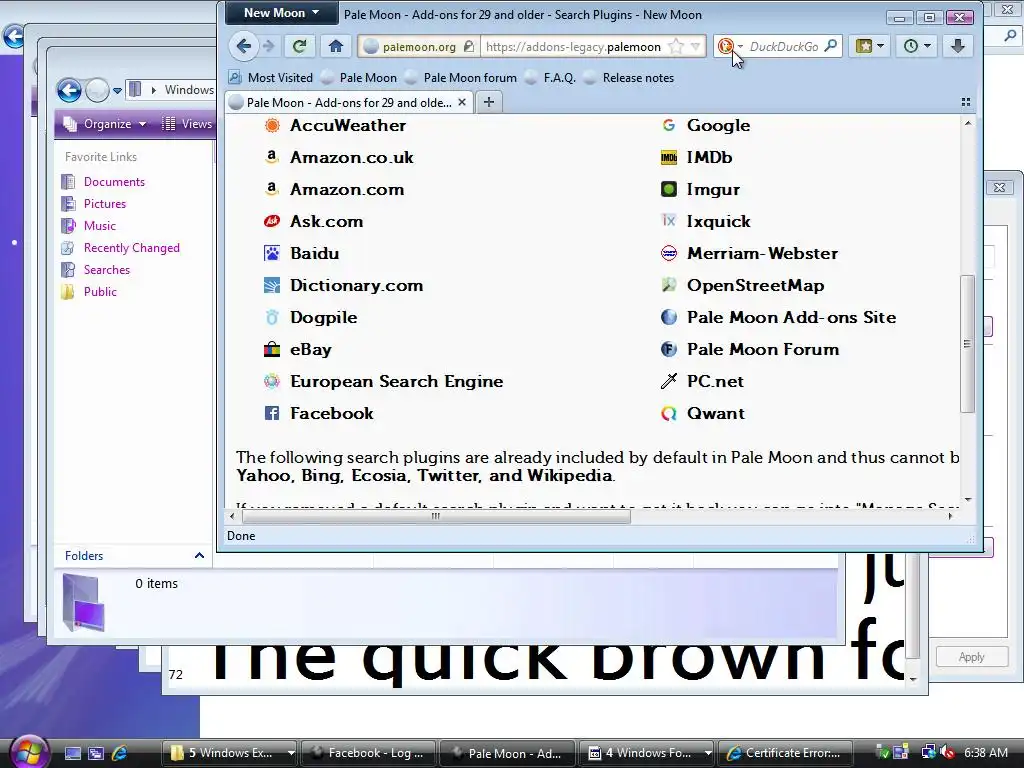Open the history clock button
This screenshot has height=768, width=1024.
point(917,46)
